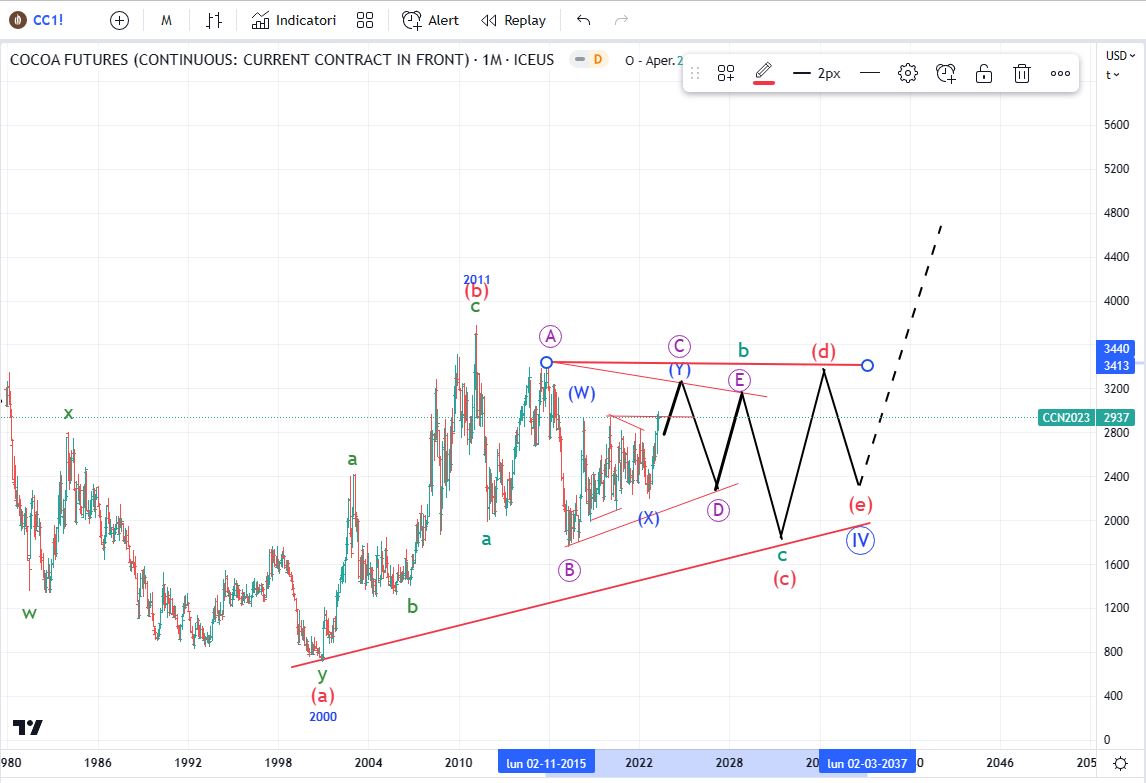The width and height of the screenshot is (1146, 783).
Task: Click the lun 02-03-2037 date marker
Action: (867, 763)
